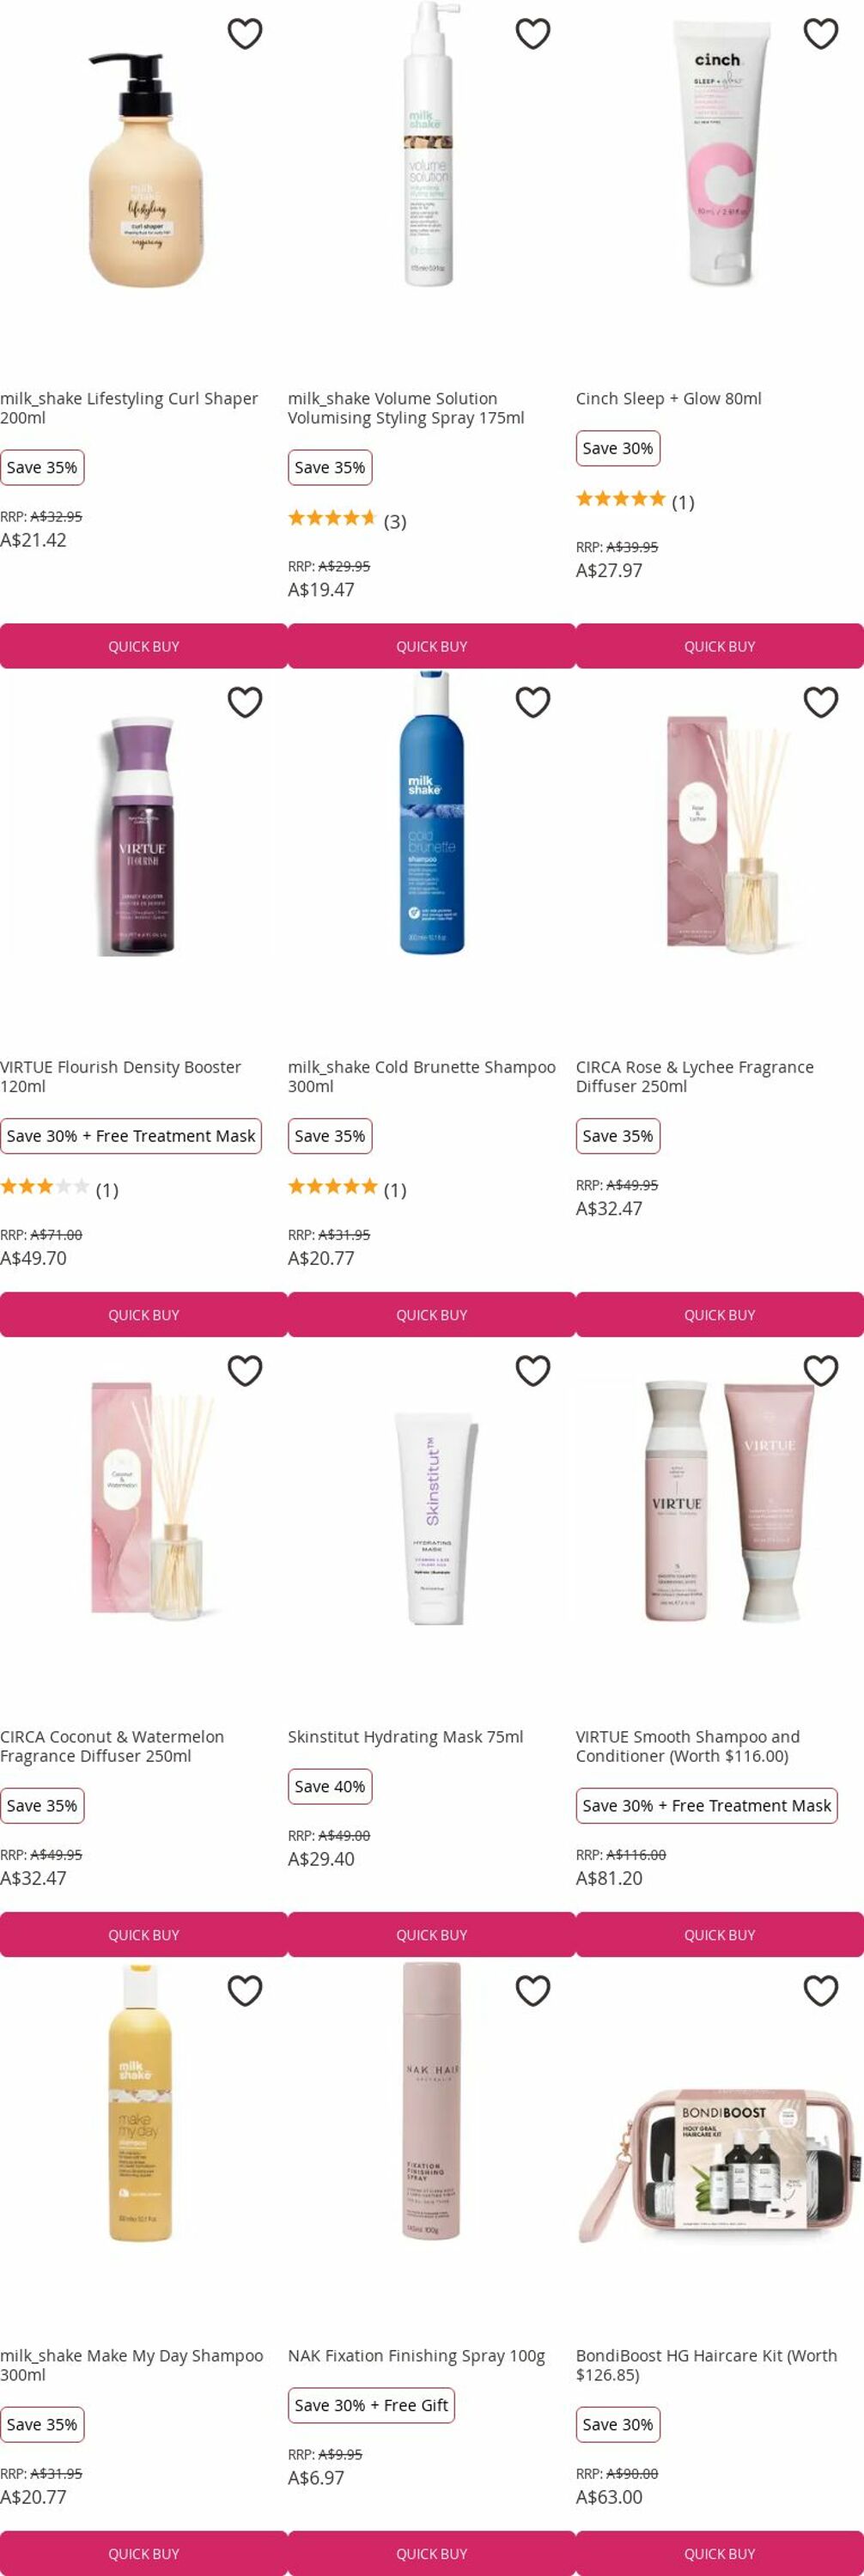Heart the CIRCA Rose & Lychee Diffuser
Screen dimensions: 864x2576
(x=821, y=702)
